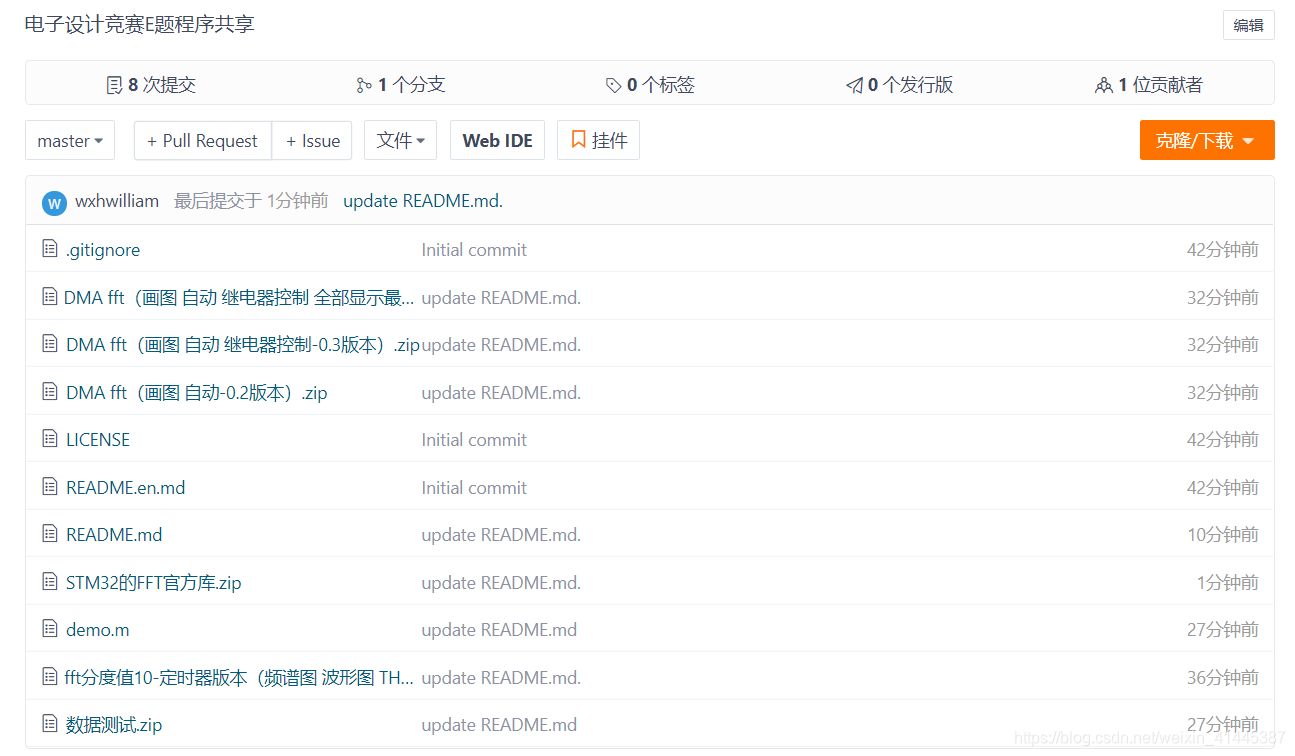
Task: Click the + Issue button
Action: [312, 140]
